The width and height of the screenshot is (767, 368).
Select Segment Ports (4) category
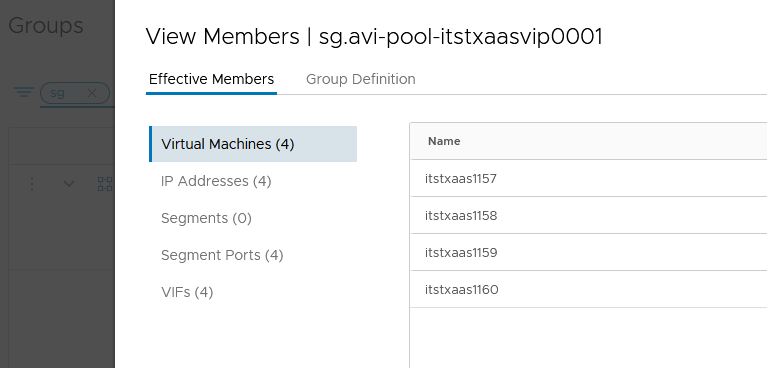222,255
